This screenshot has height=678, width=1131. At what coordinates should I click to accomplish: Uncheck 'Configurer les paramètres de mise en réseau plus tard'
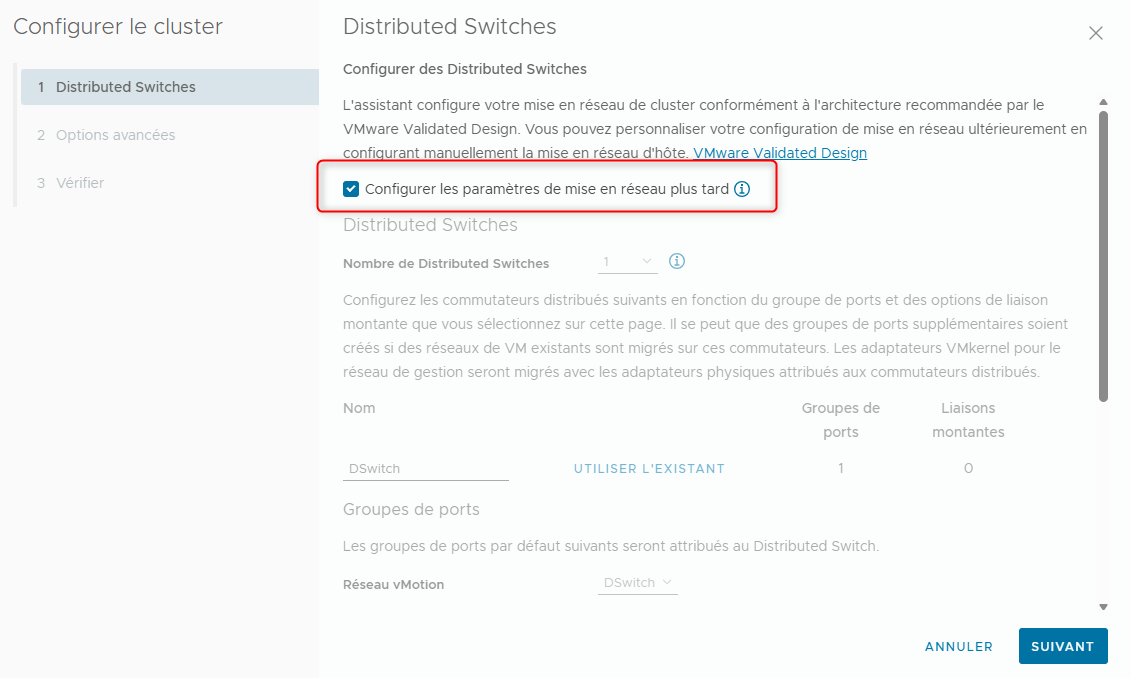(351, 188)
